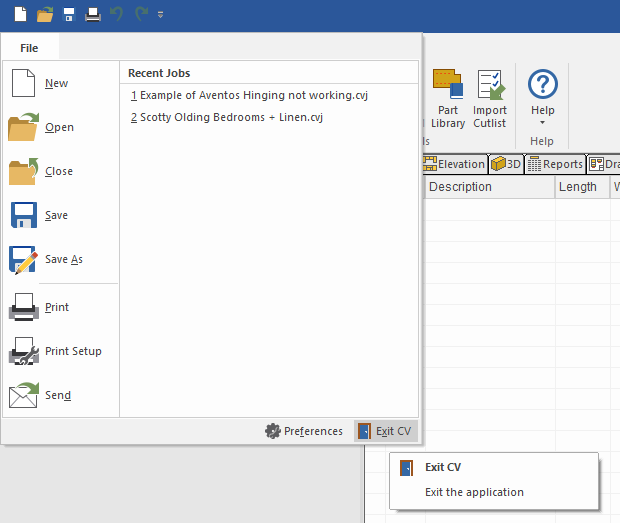This screenshot has width=620, height=523.
Task: Switch to the Reports tab
Action: pyautogui.click(x=555, y=164)
